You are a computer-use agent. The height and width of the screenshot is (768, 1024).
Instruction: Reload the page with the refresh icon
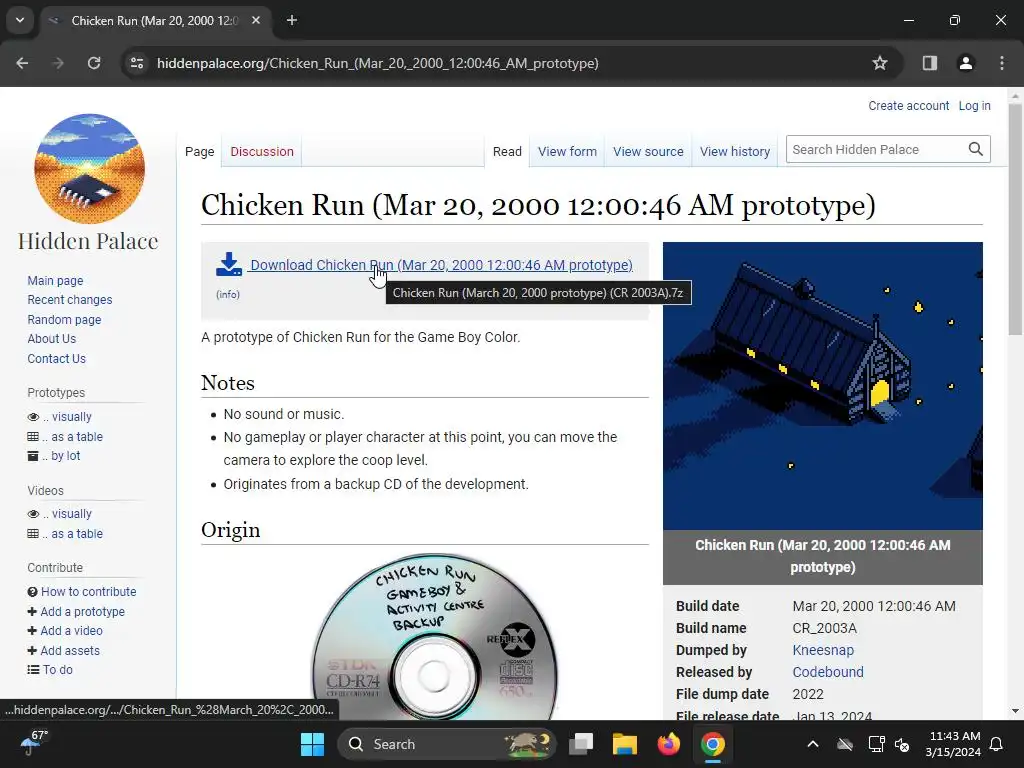(x=94, y=63)
